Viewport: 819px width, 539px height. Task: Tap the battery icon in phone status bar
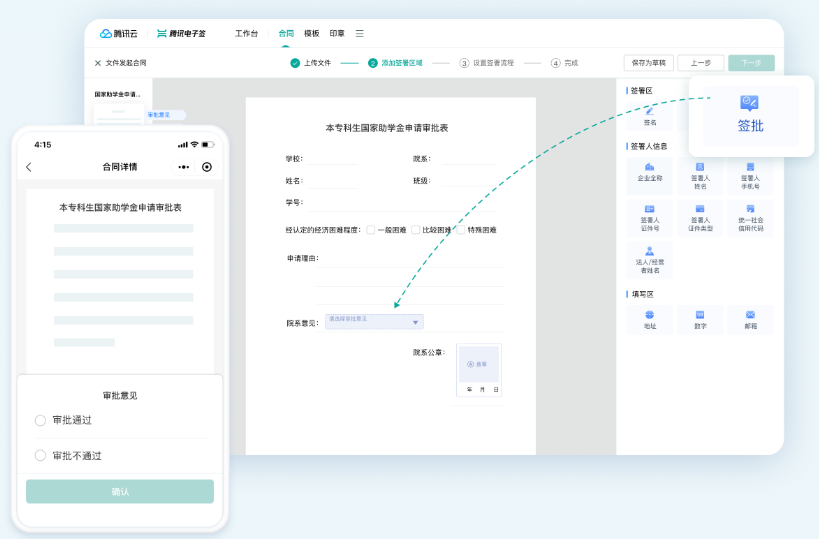208,145
